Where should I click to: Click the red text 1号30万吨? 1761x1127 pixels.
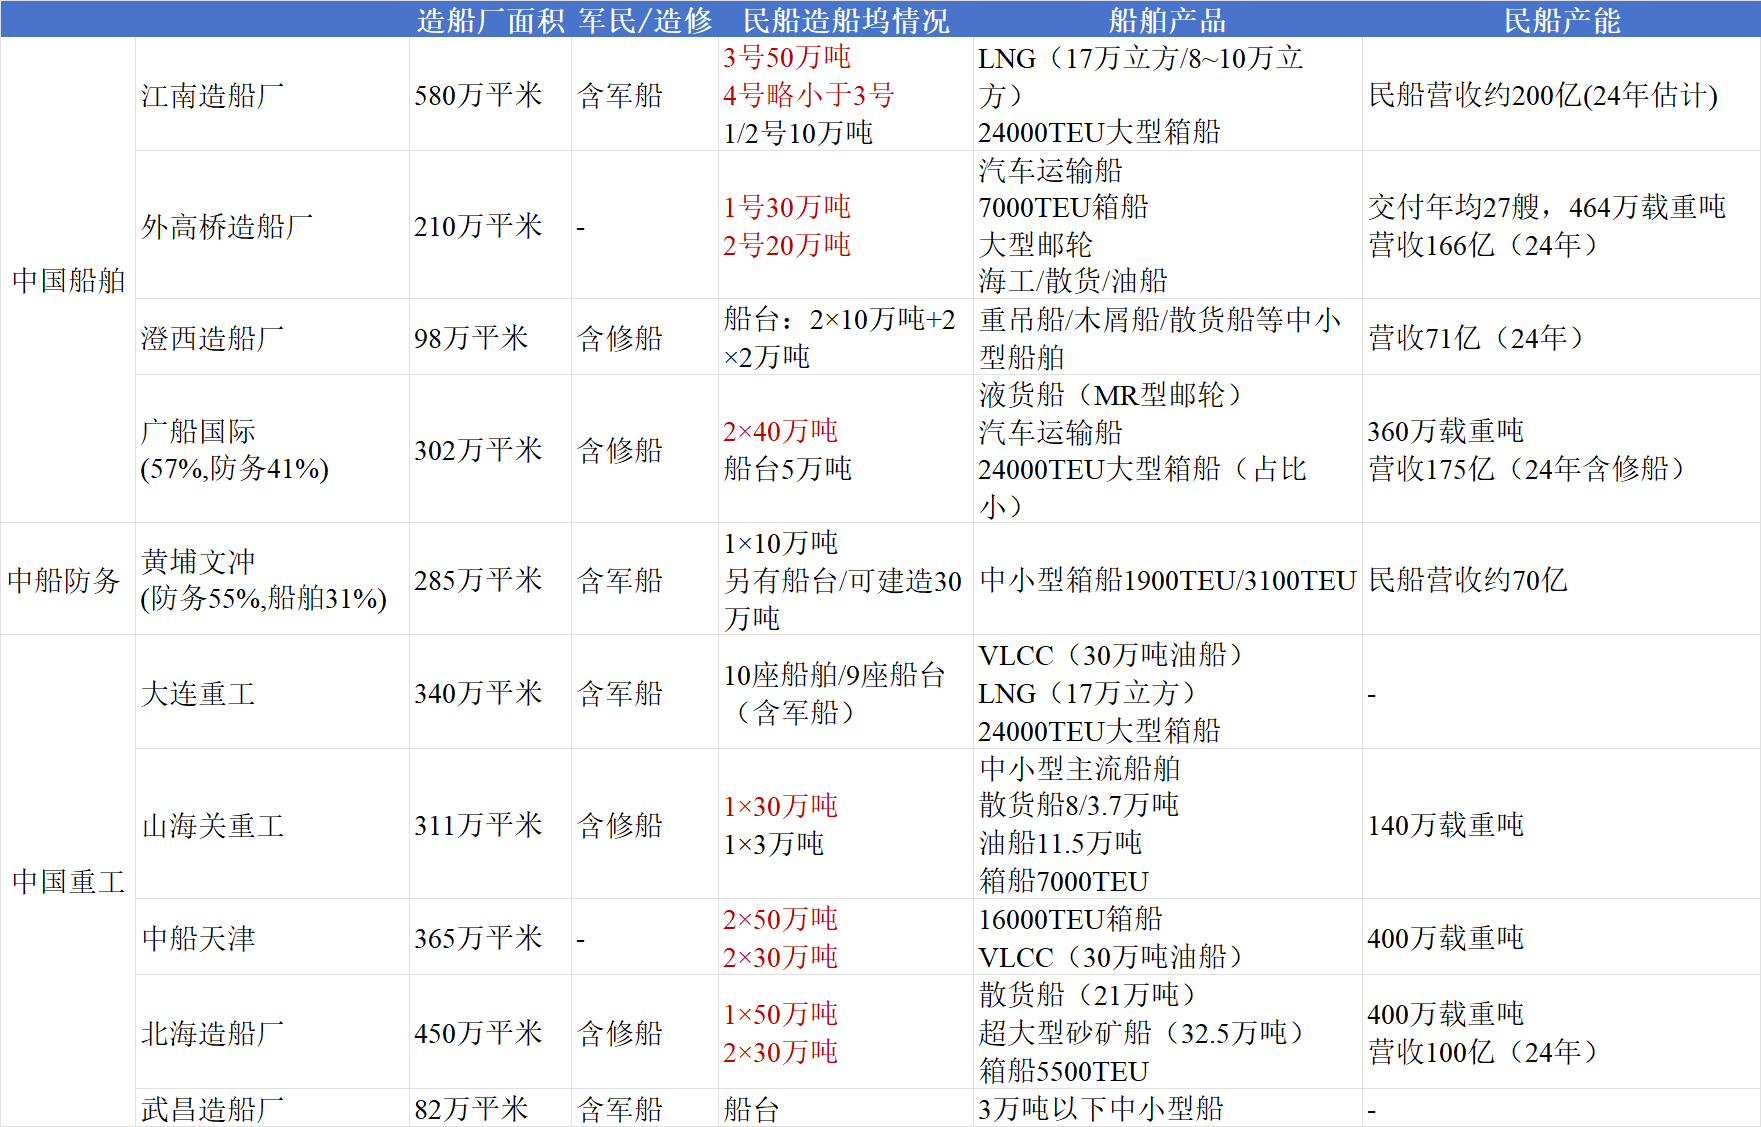click(x=787, y=207)
